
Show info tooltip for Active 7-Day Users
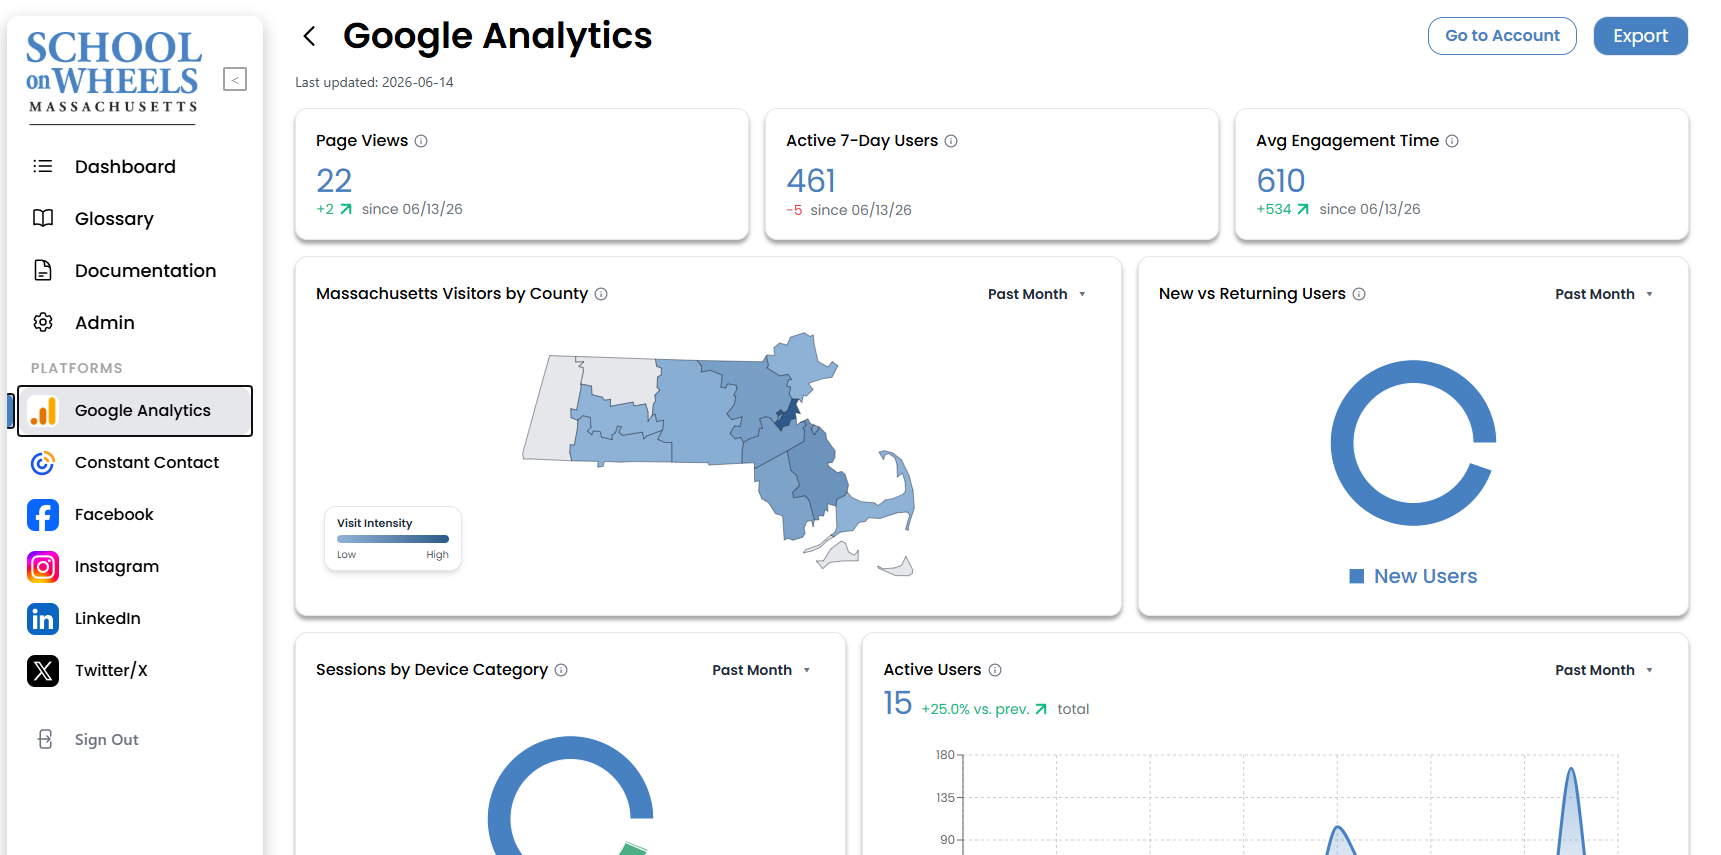(x=951, y=141)
